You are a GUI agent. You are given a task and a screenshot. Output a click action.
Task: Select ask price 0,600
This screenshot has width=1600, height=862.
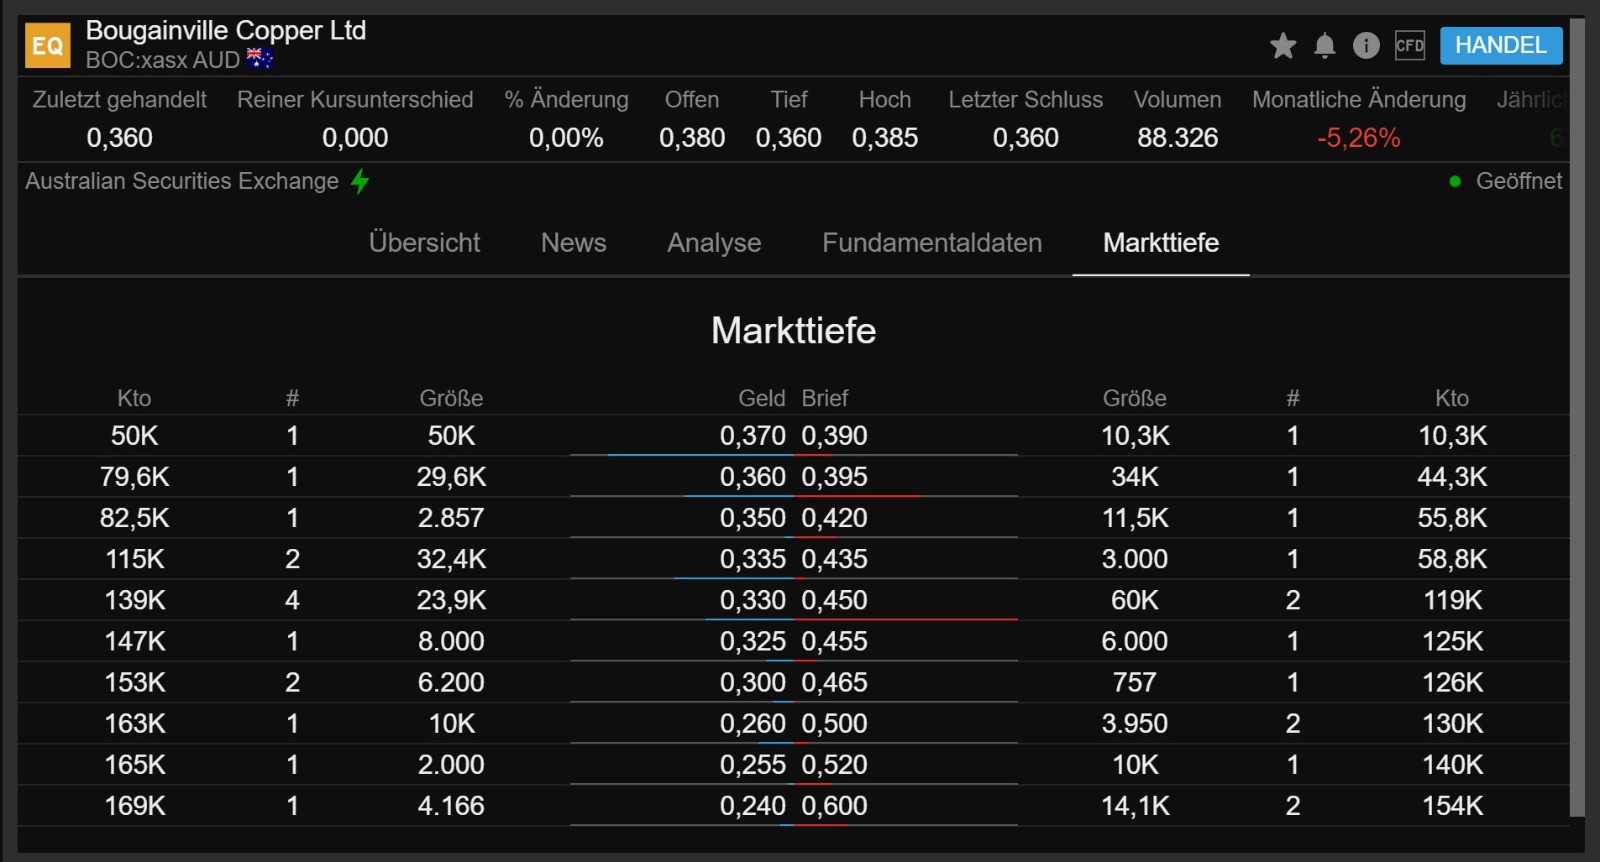coord(834,805)
